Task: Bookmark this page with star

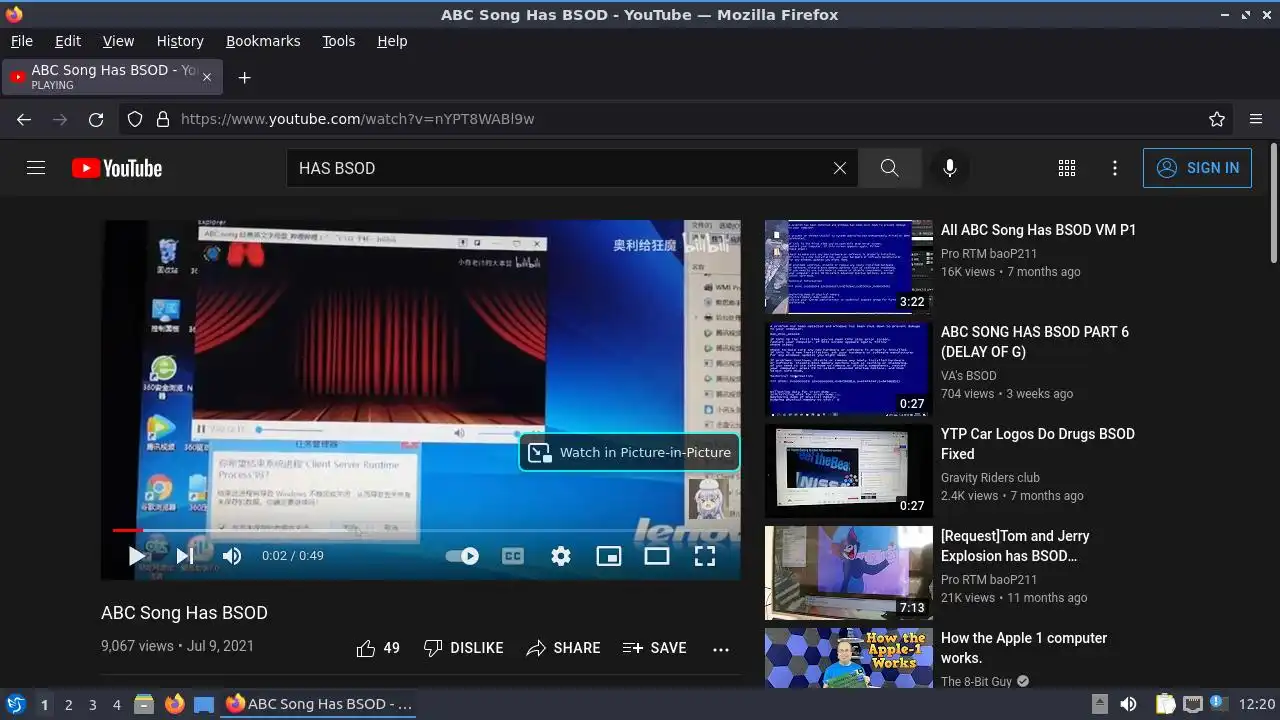Action: pos(1217,119)
